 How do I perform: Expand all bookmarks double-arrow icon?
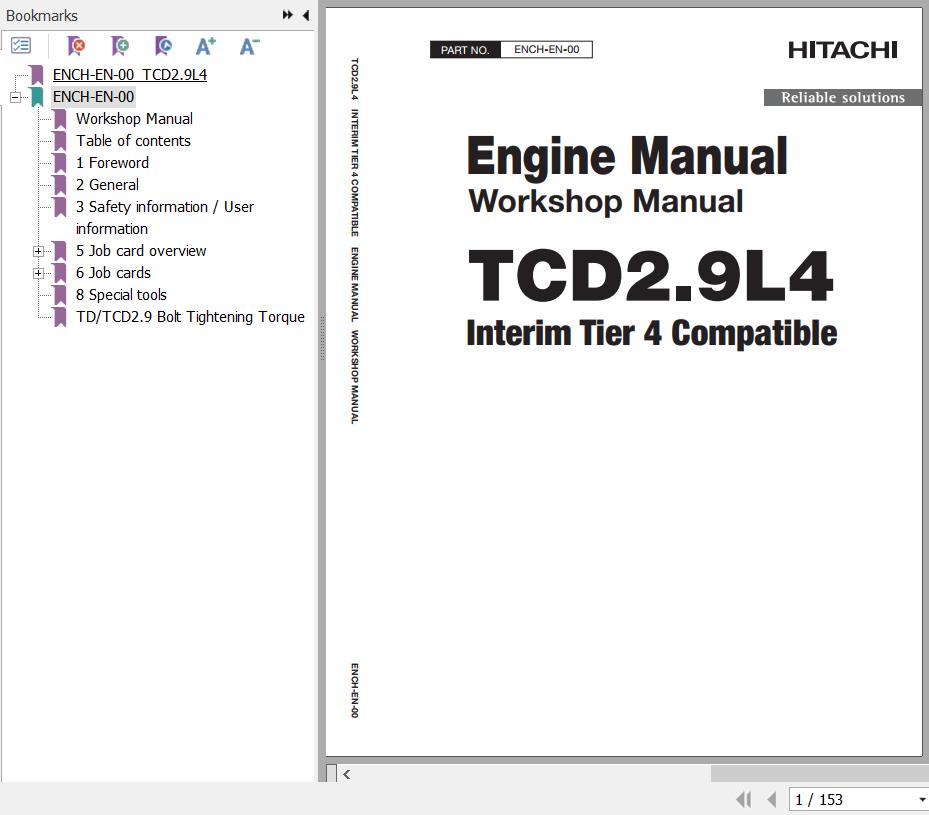click(x=287, y=15)
